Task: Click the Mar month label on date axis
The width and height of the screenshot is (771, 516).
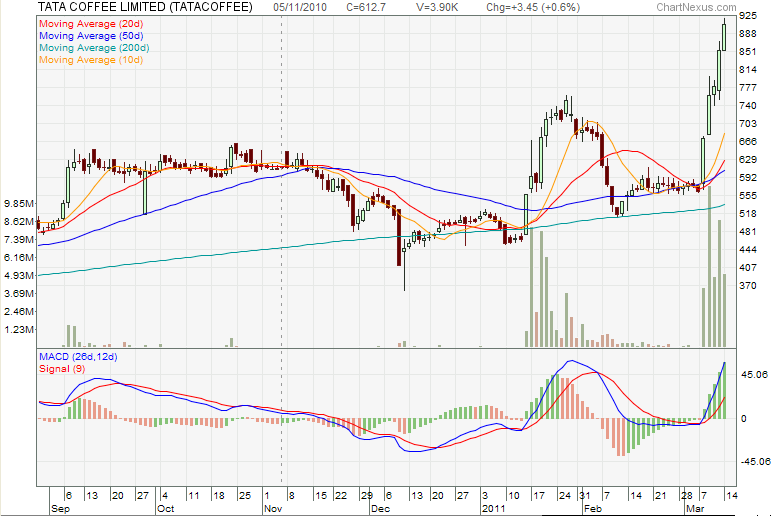Action: (x=695, y=509)
